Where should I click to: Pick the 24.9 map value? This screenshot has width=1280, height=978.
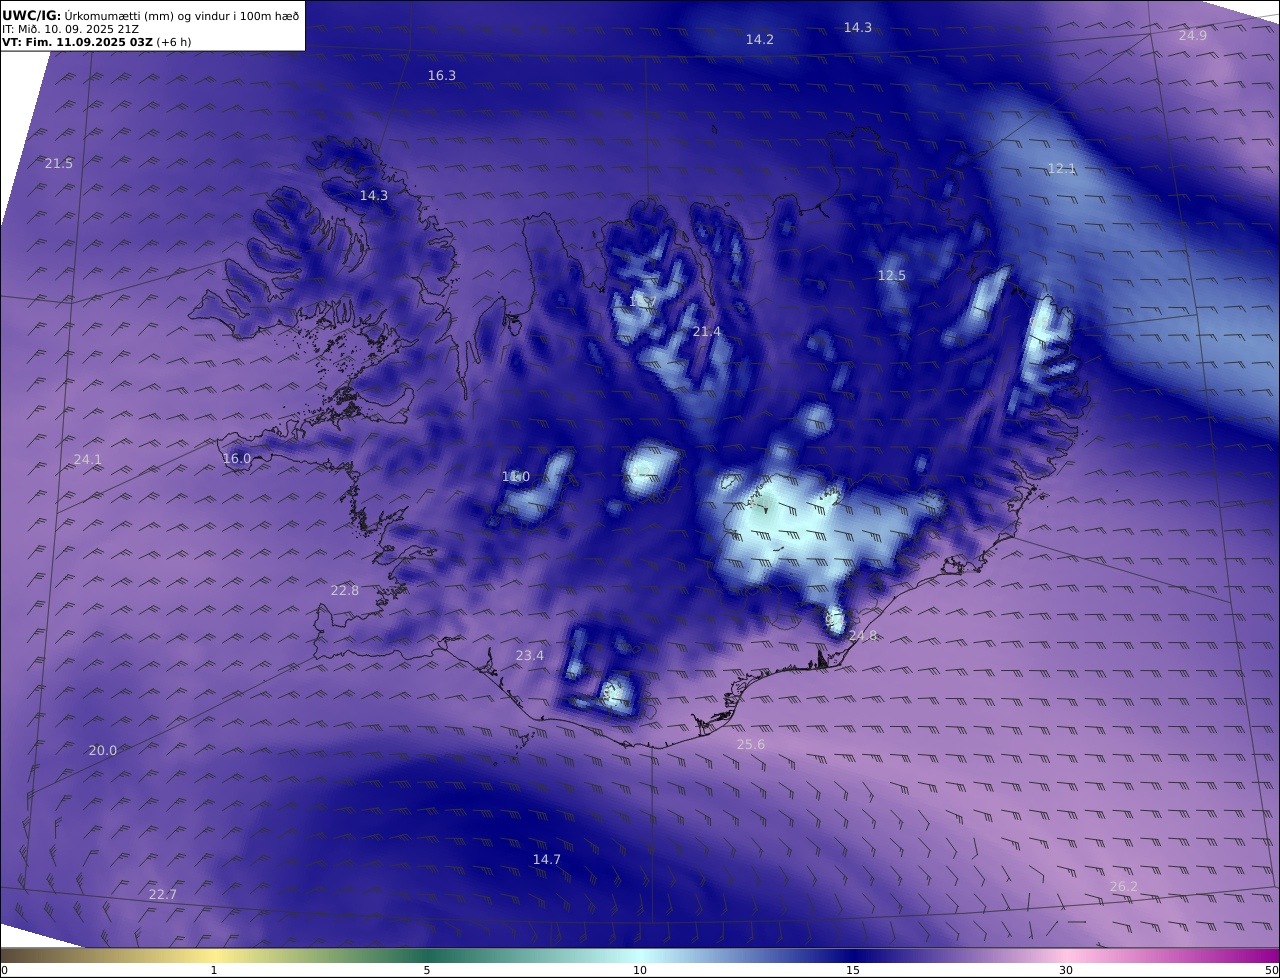[x=1192, y=36]
